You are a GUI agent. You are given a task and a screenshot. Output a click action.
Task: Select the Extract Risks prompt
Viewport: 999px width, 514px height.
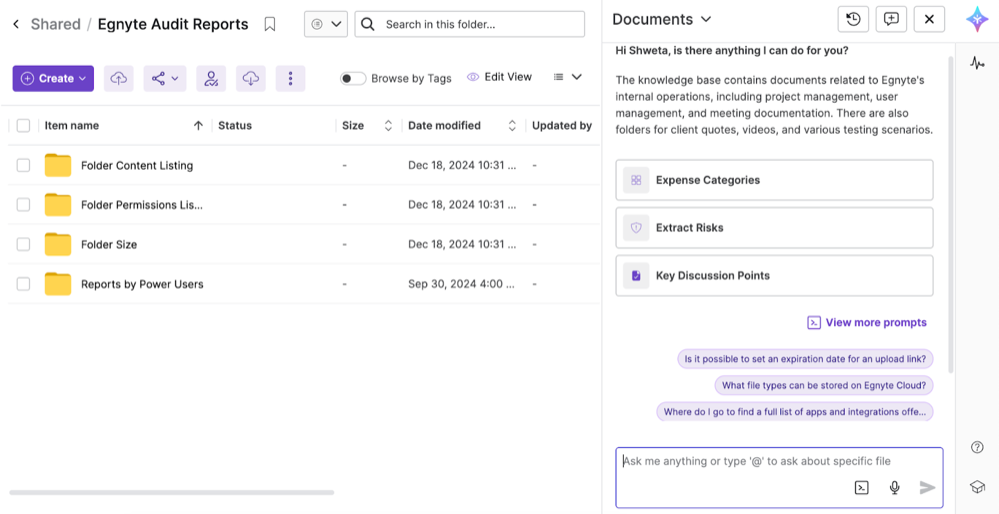774,228
